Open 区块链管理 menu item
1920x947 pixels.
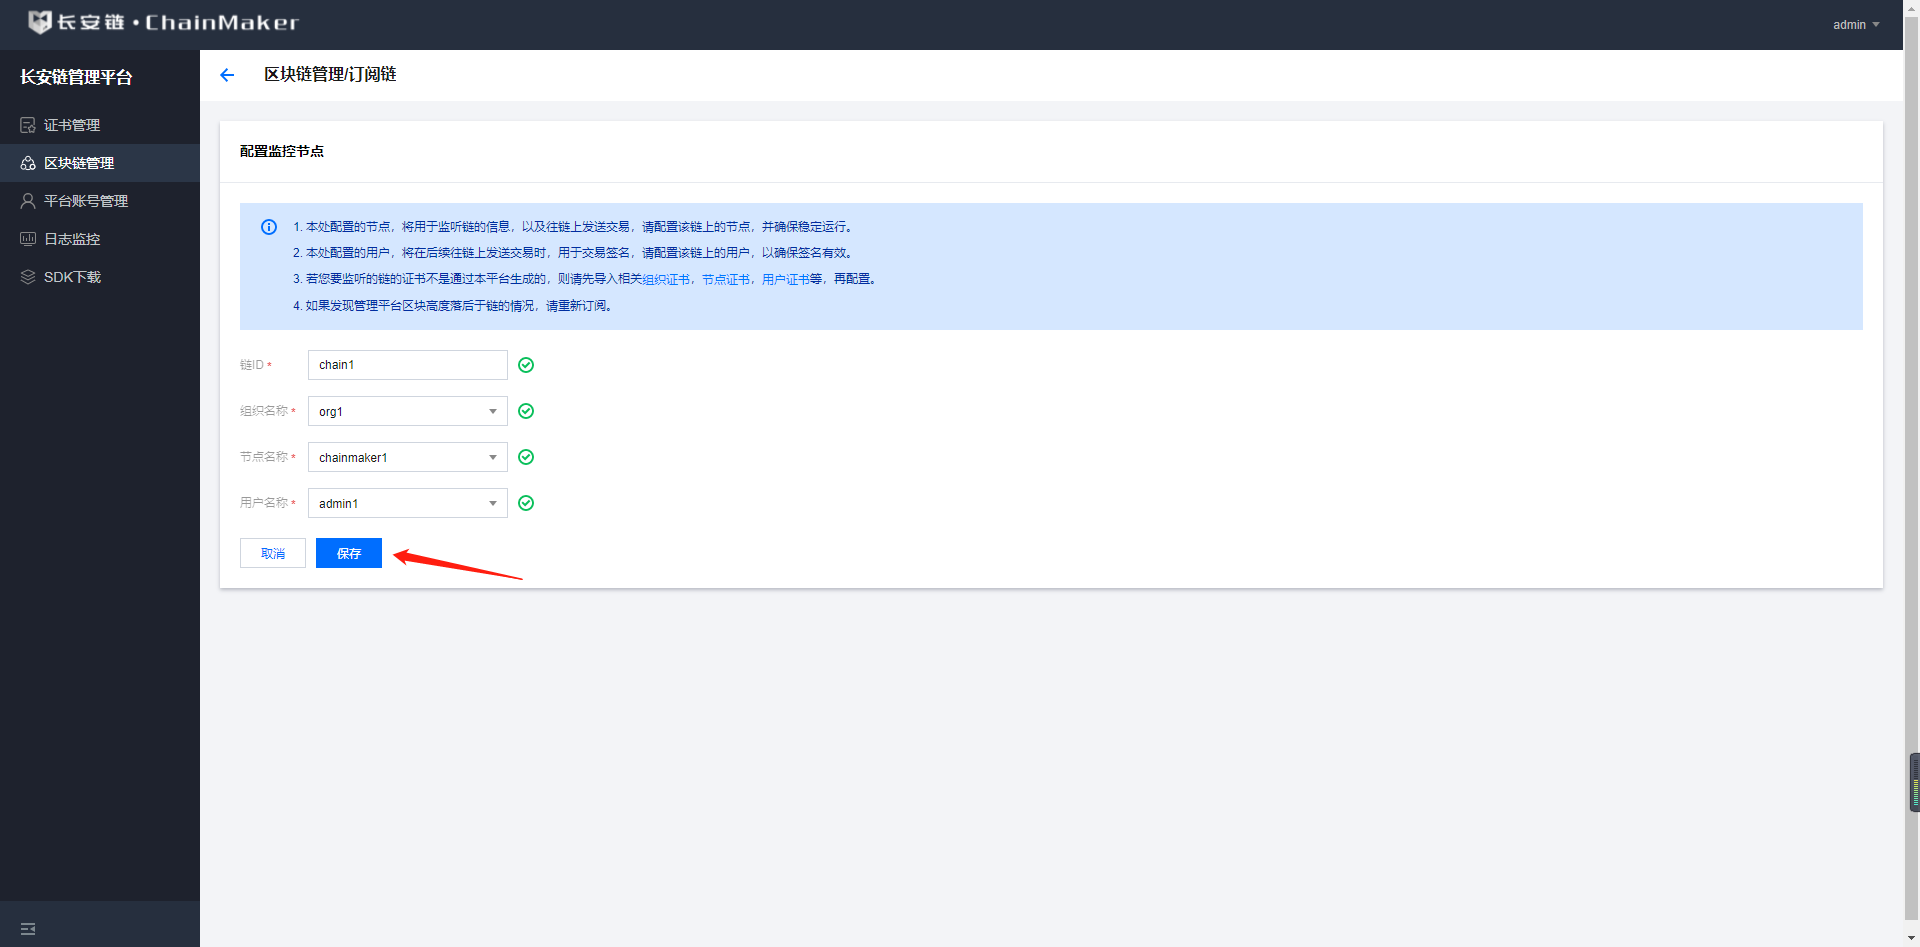100,163
